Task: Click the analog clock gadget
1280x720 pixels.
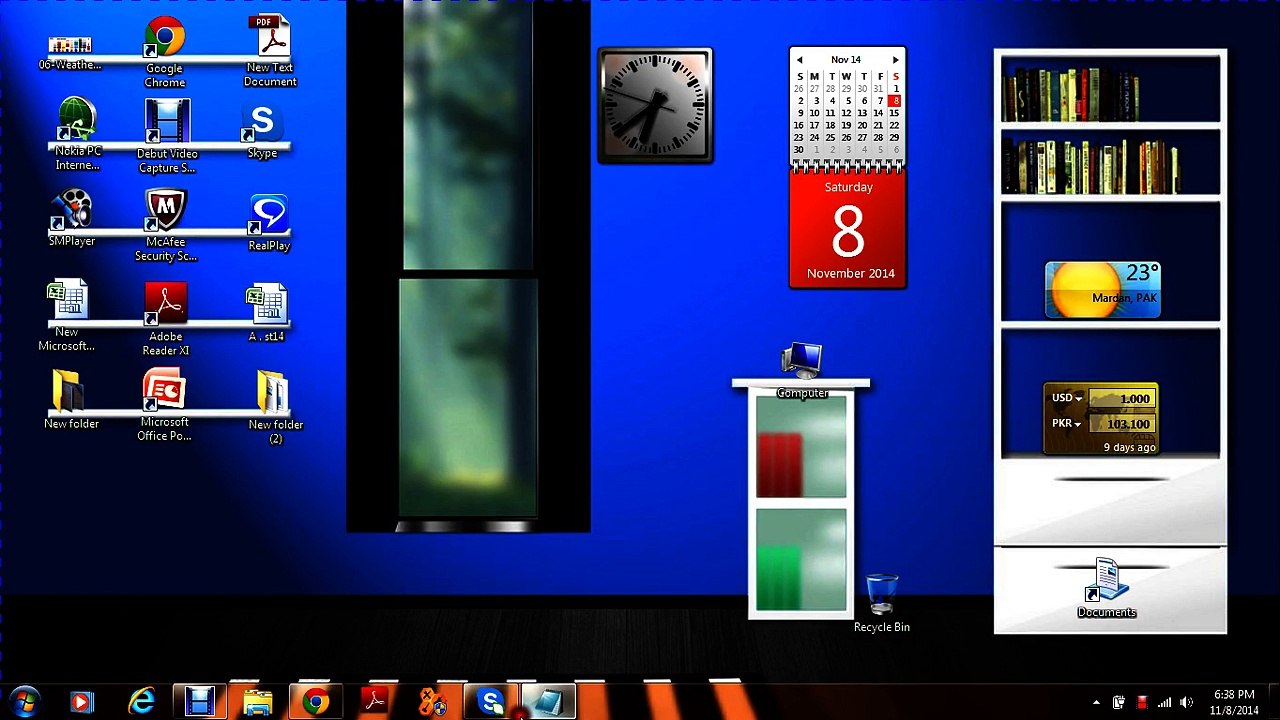Action: 655,105
